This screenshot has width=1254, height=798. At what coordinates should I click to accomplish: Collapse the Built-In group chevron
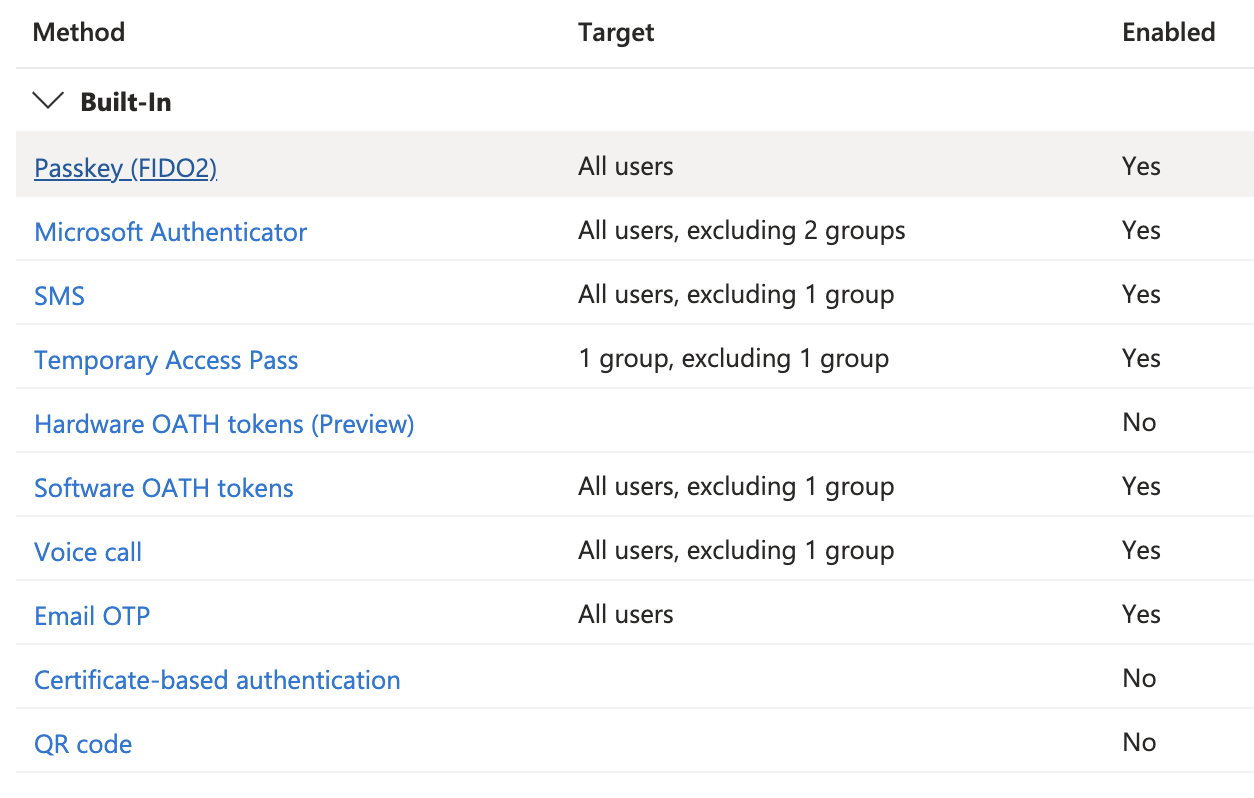pyautogui.click(x=48, y=101)
